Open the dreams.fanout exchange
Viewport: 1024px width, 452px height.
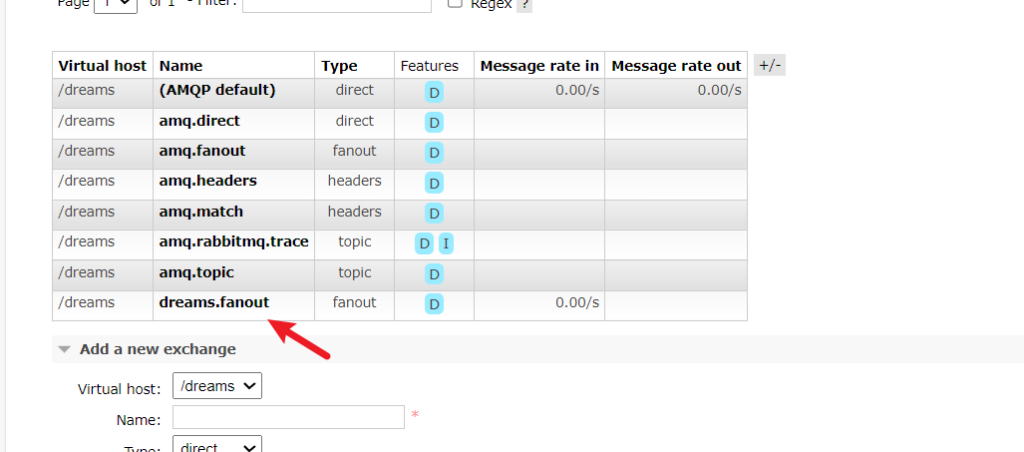click(x=213, y=302)
